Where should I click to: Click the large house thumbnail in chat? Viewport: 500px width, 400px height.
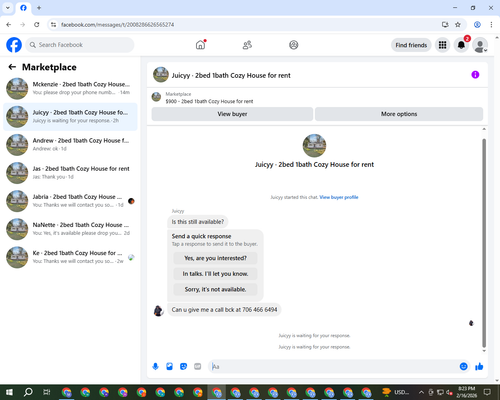pos(314,146)
